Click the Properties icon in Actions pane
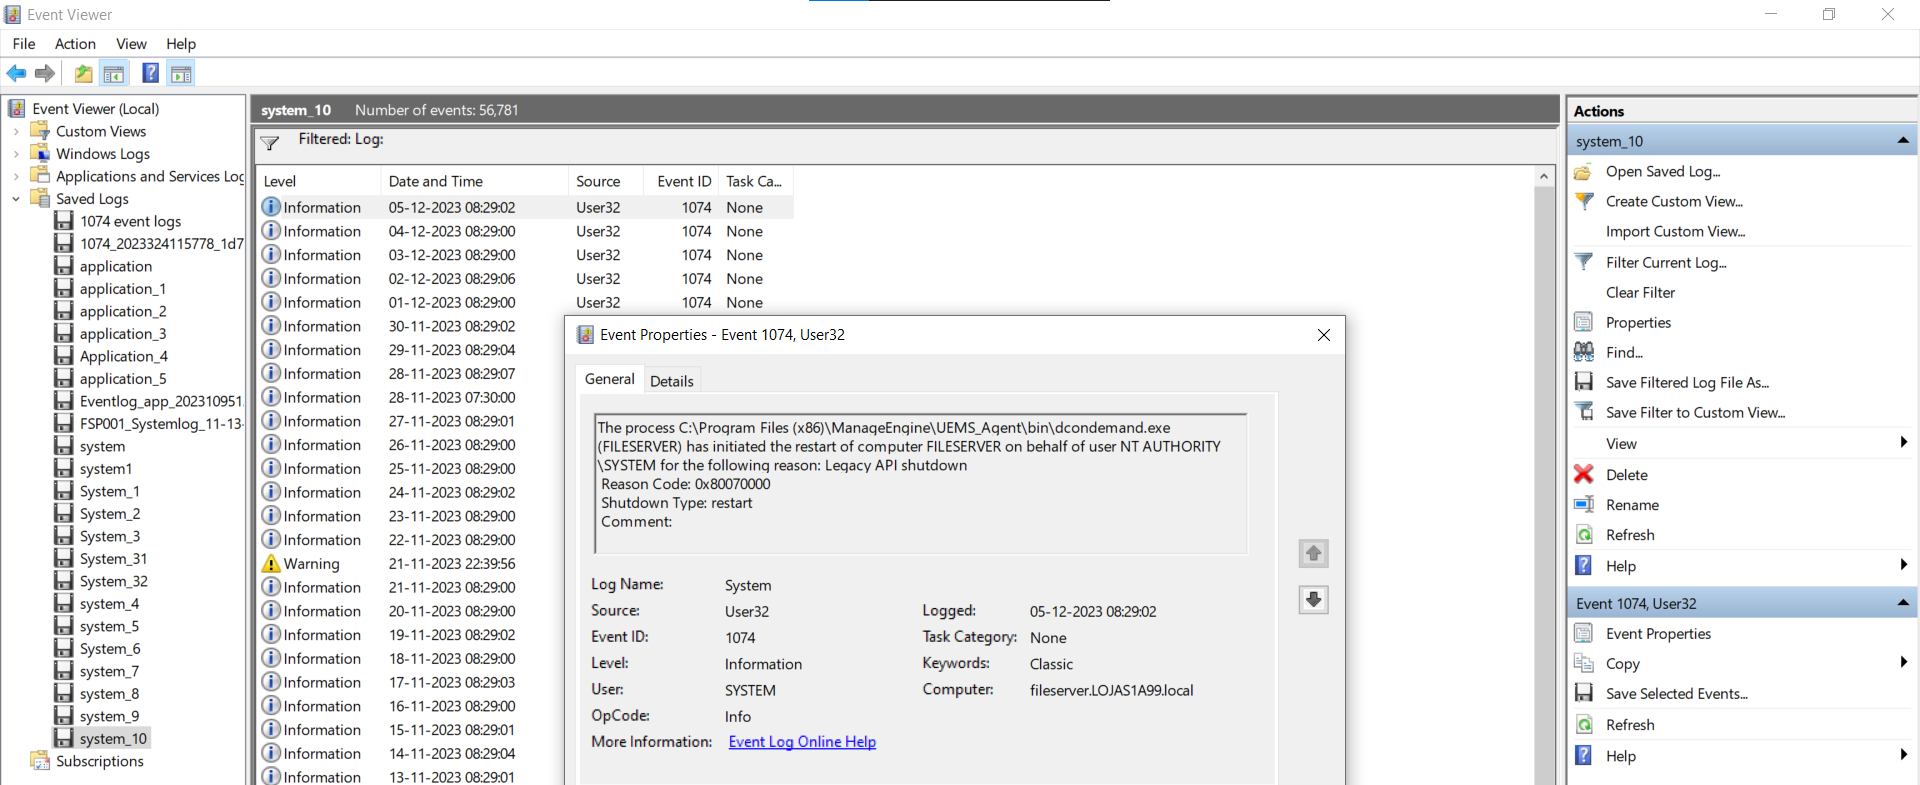This screenshot has height=785, width=1920. click(x=1584, y=322)
